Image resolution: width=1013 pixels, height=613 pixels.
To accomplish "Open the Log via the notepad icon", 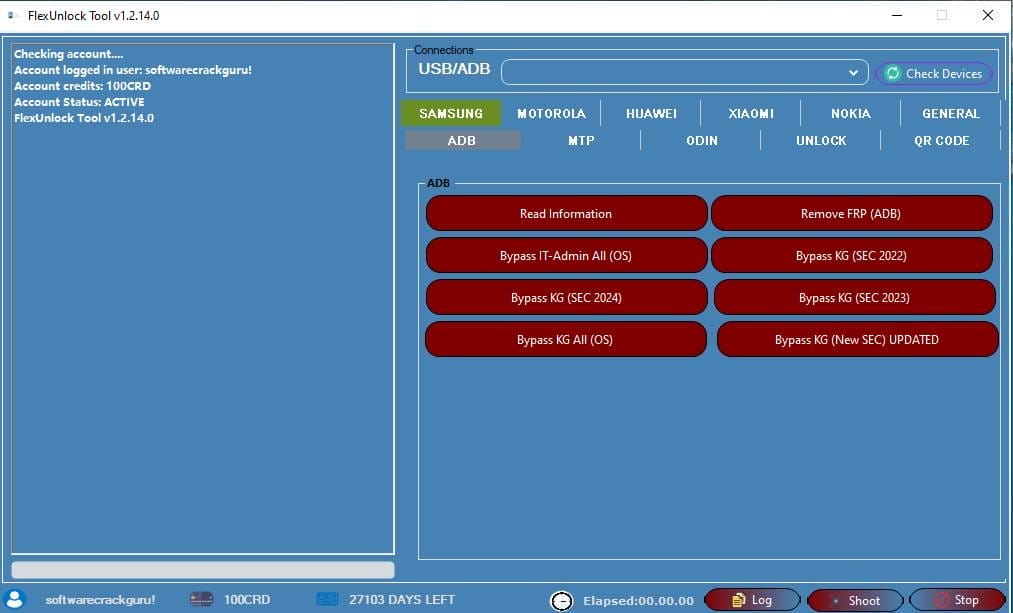I will [x=737, y=599].
